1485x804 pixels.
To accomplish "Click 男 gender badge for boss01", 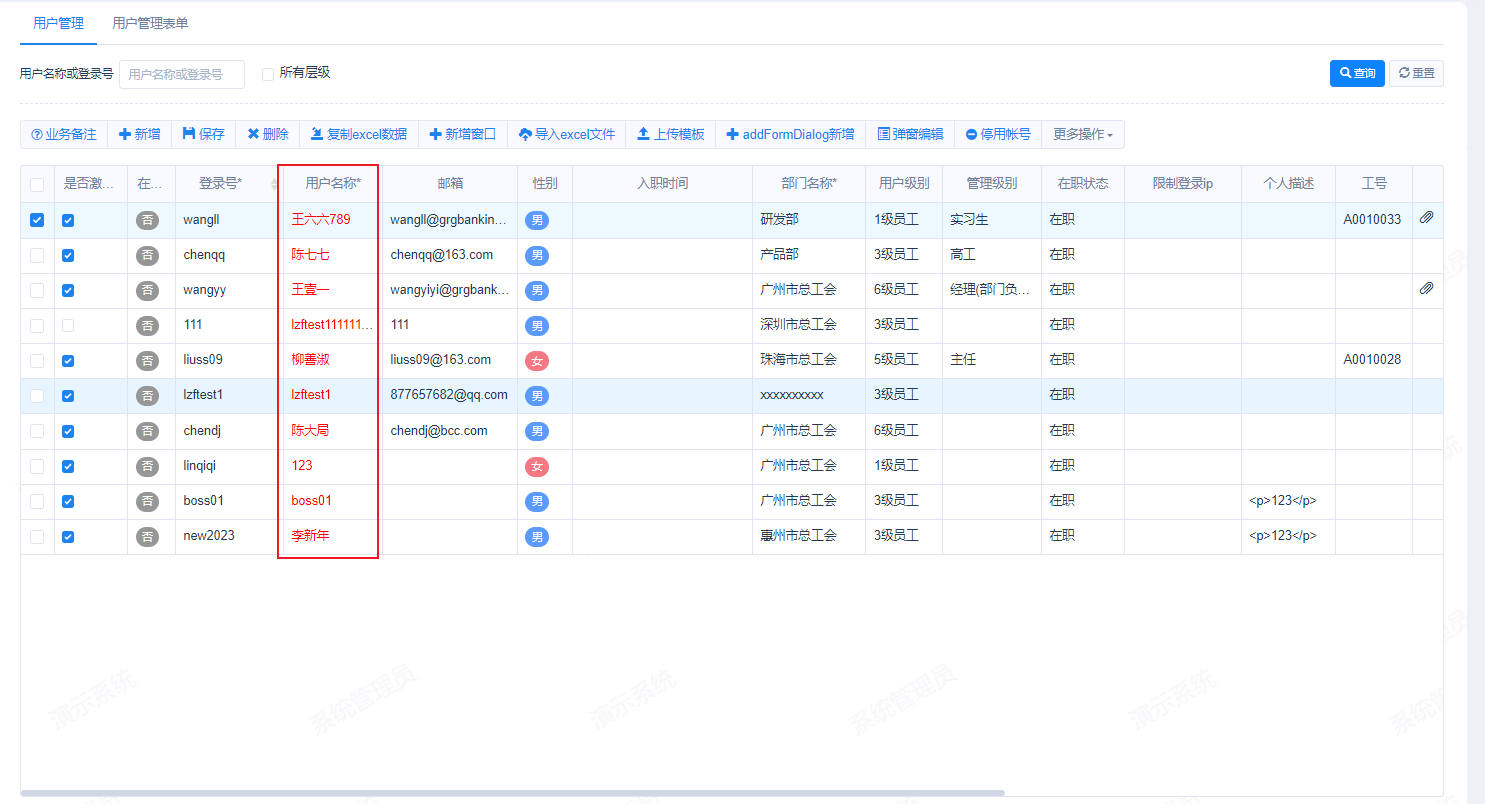I will [537, 501].
